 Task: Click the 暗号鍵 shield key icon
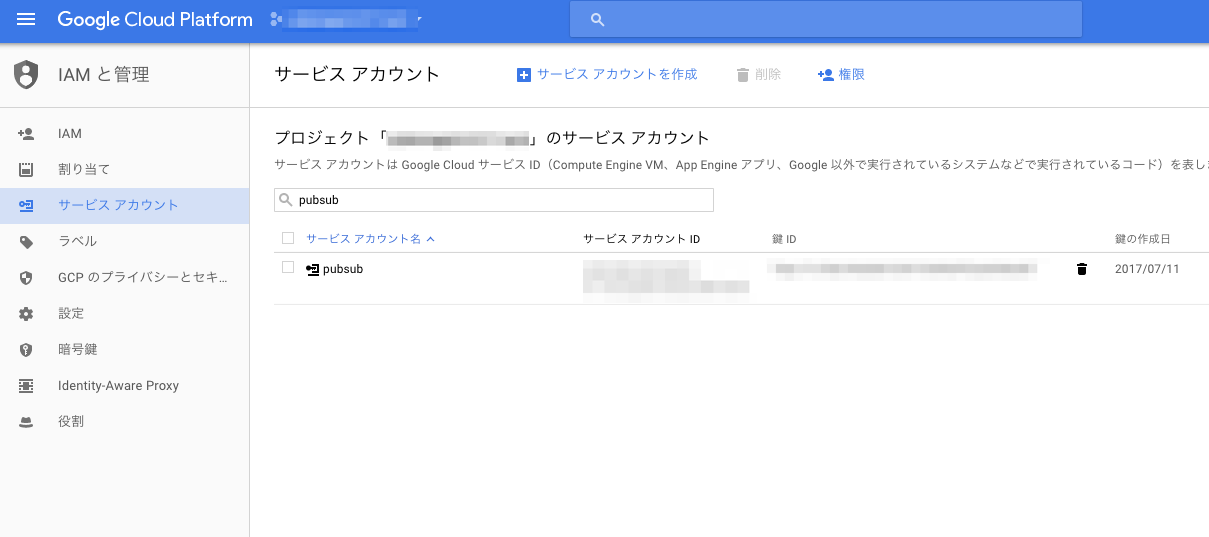click(x=26, y=350)
